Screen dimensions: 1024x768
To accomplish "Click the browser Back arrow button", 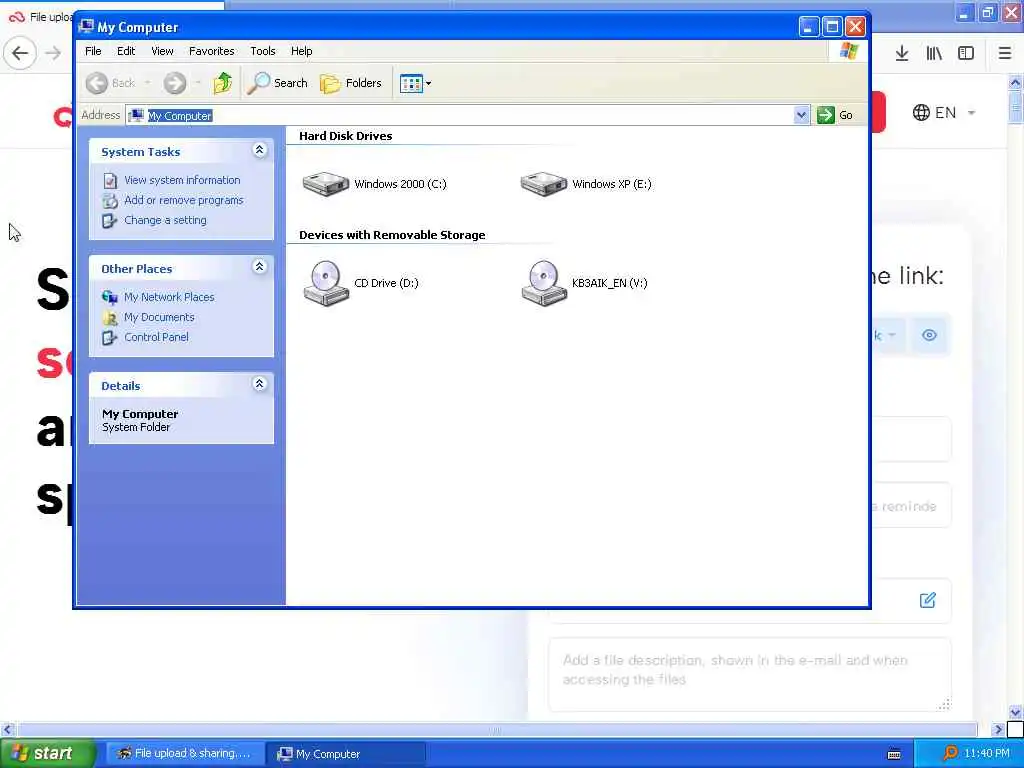I will pyautogui.click(x=20, y=53).
